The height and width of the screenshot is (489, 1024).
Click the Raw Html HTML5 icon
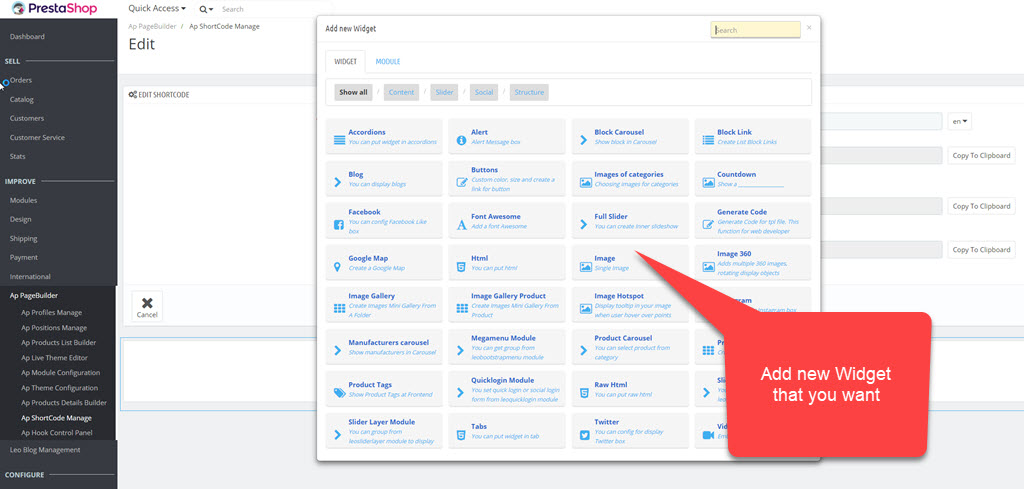[584, 393]
